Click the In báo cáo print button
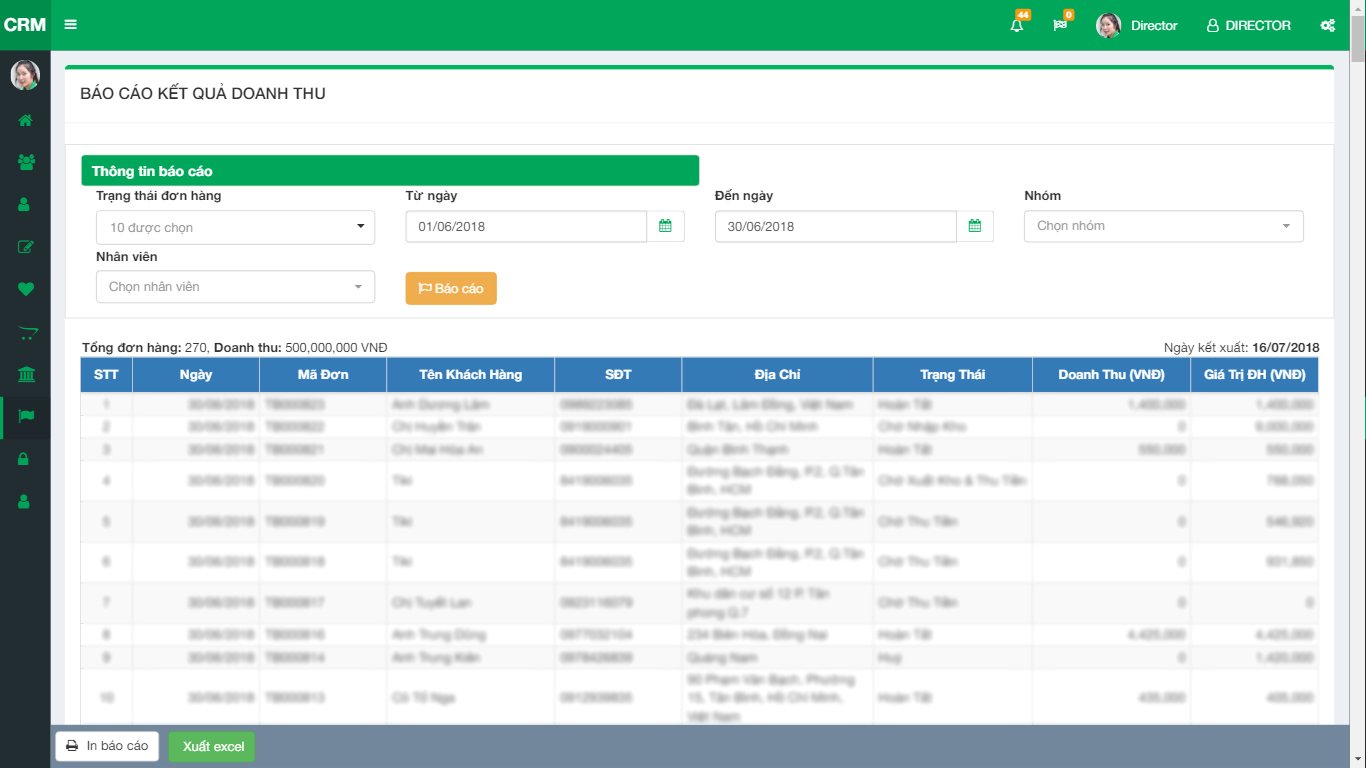 click(107, 746)
